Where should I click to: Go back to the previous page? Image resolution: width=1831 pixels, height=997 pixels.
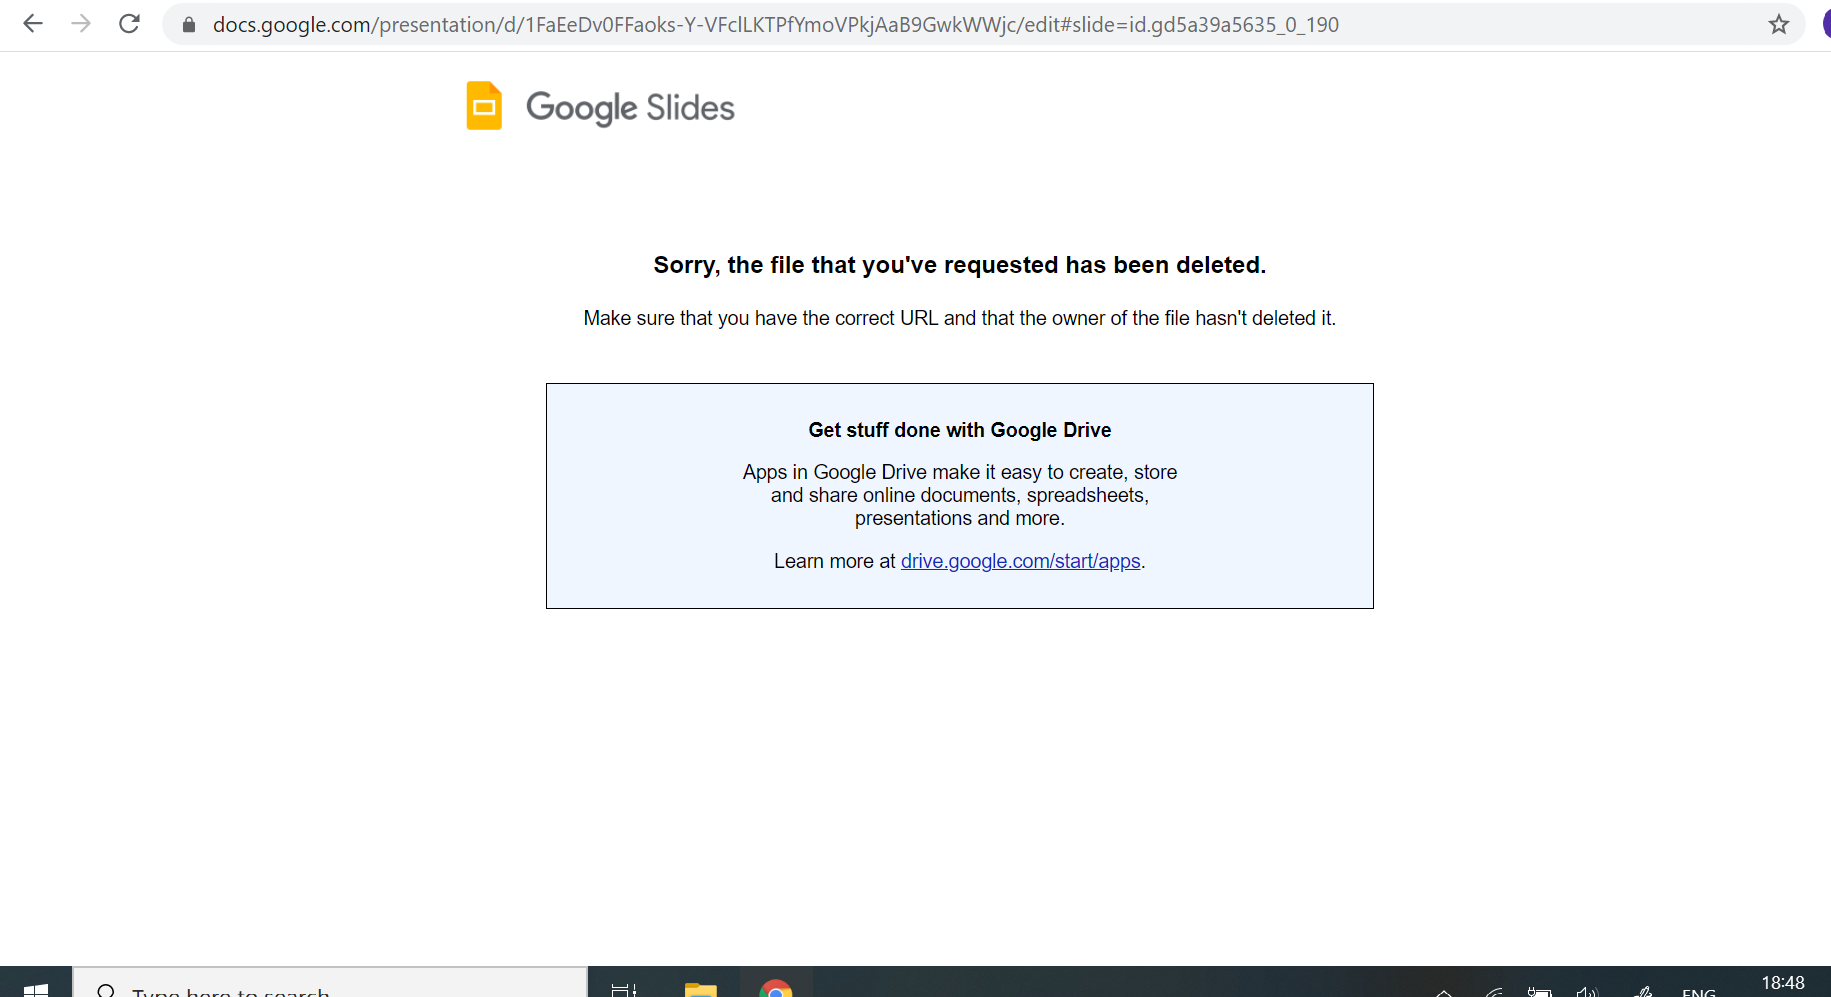[33, 24]
